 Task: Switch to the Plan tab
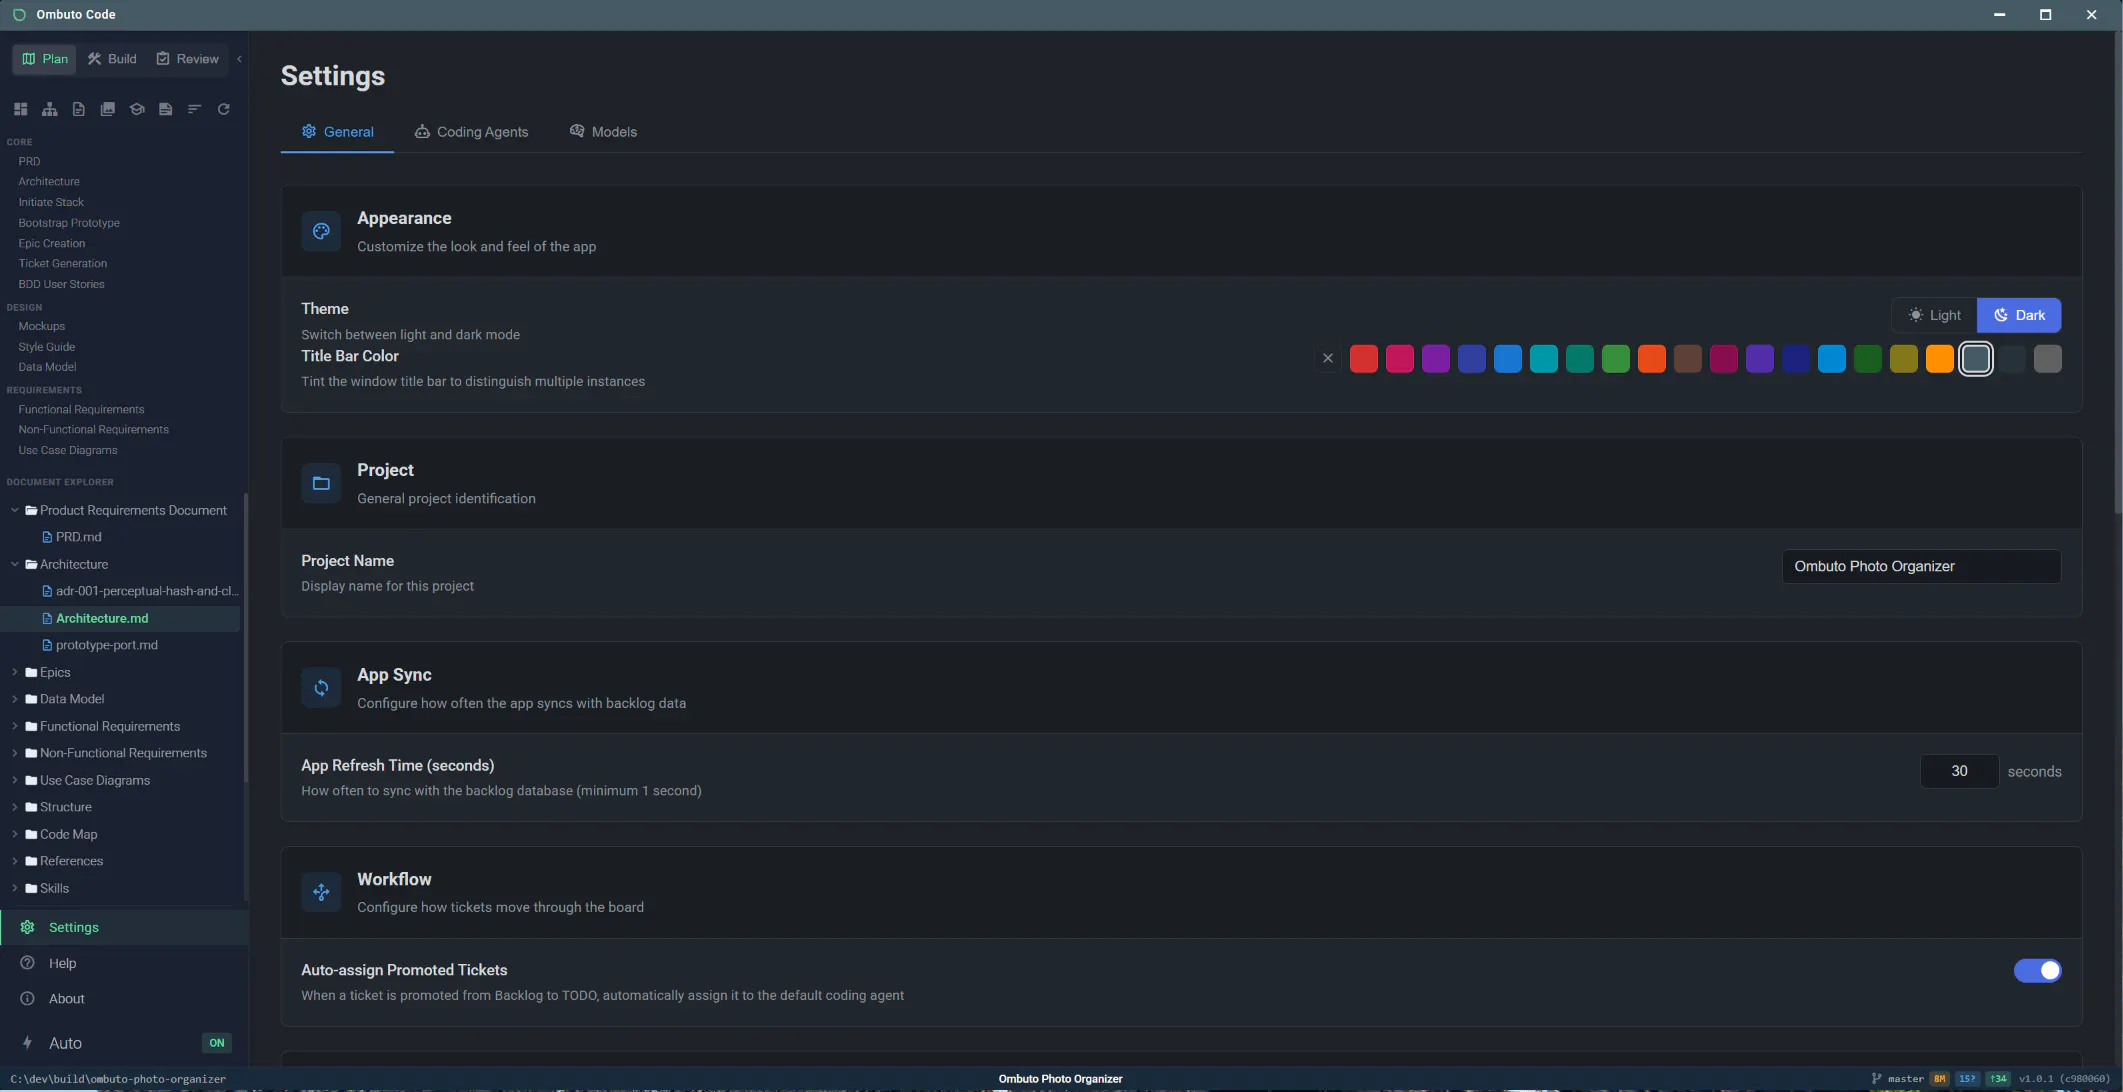[x=45, y=59]
